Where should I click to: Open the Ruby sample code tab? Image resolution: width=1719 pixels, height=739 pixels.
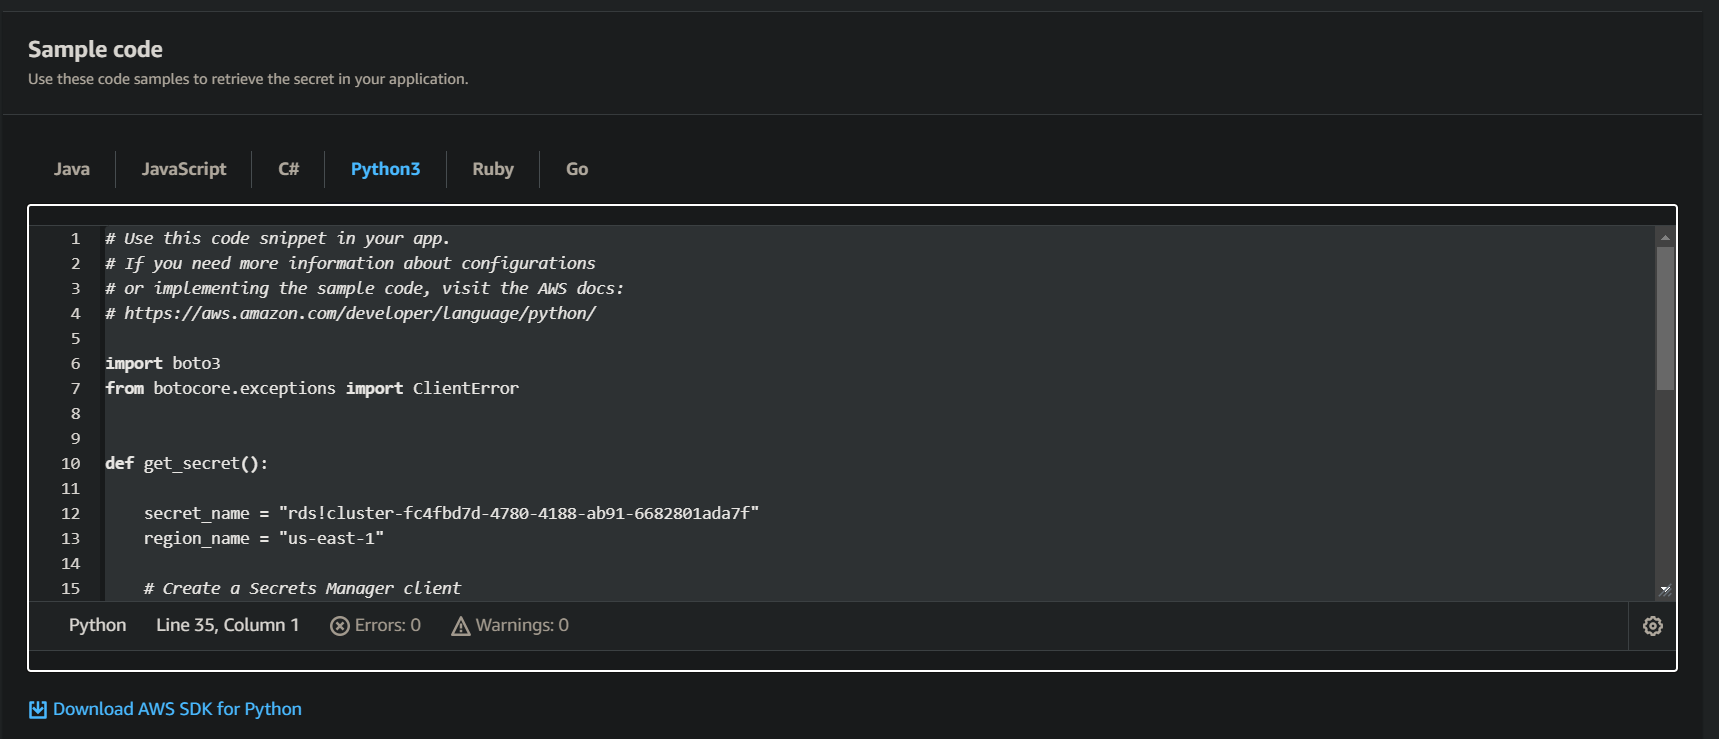[x=493, y=169]
